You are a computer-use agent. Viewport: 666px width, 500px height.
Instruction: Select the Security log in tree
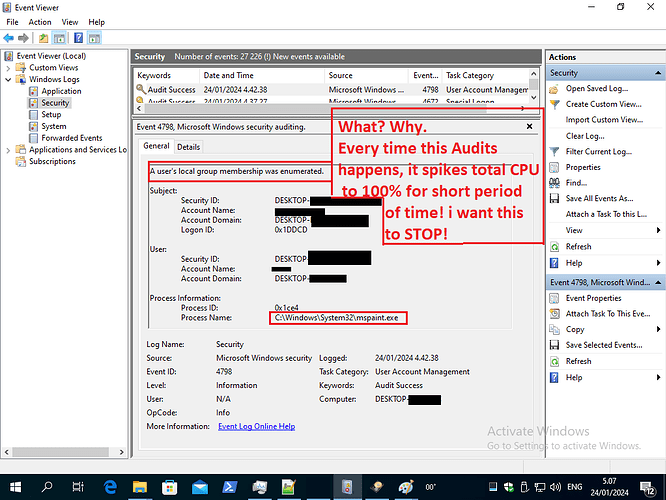pyautogui.click(x=55, y=103)
